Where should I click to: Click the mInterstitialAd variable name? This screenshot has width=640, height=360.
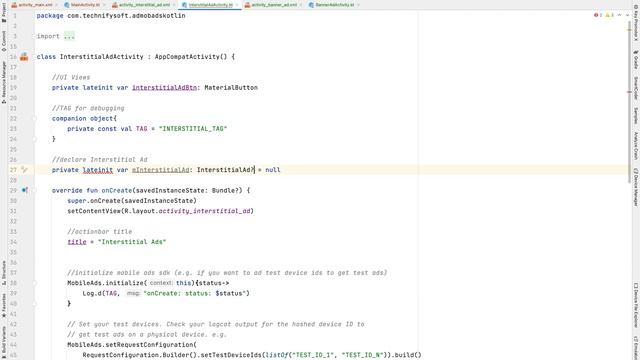click(160, 170)
